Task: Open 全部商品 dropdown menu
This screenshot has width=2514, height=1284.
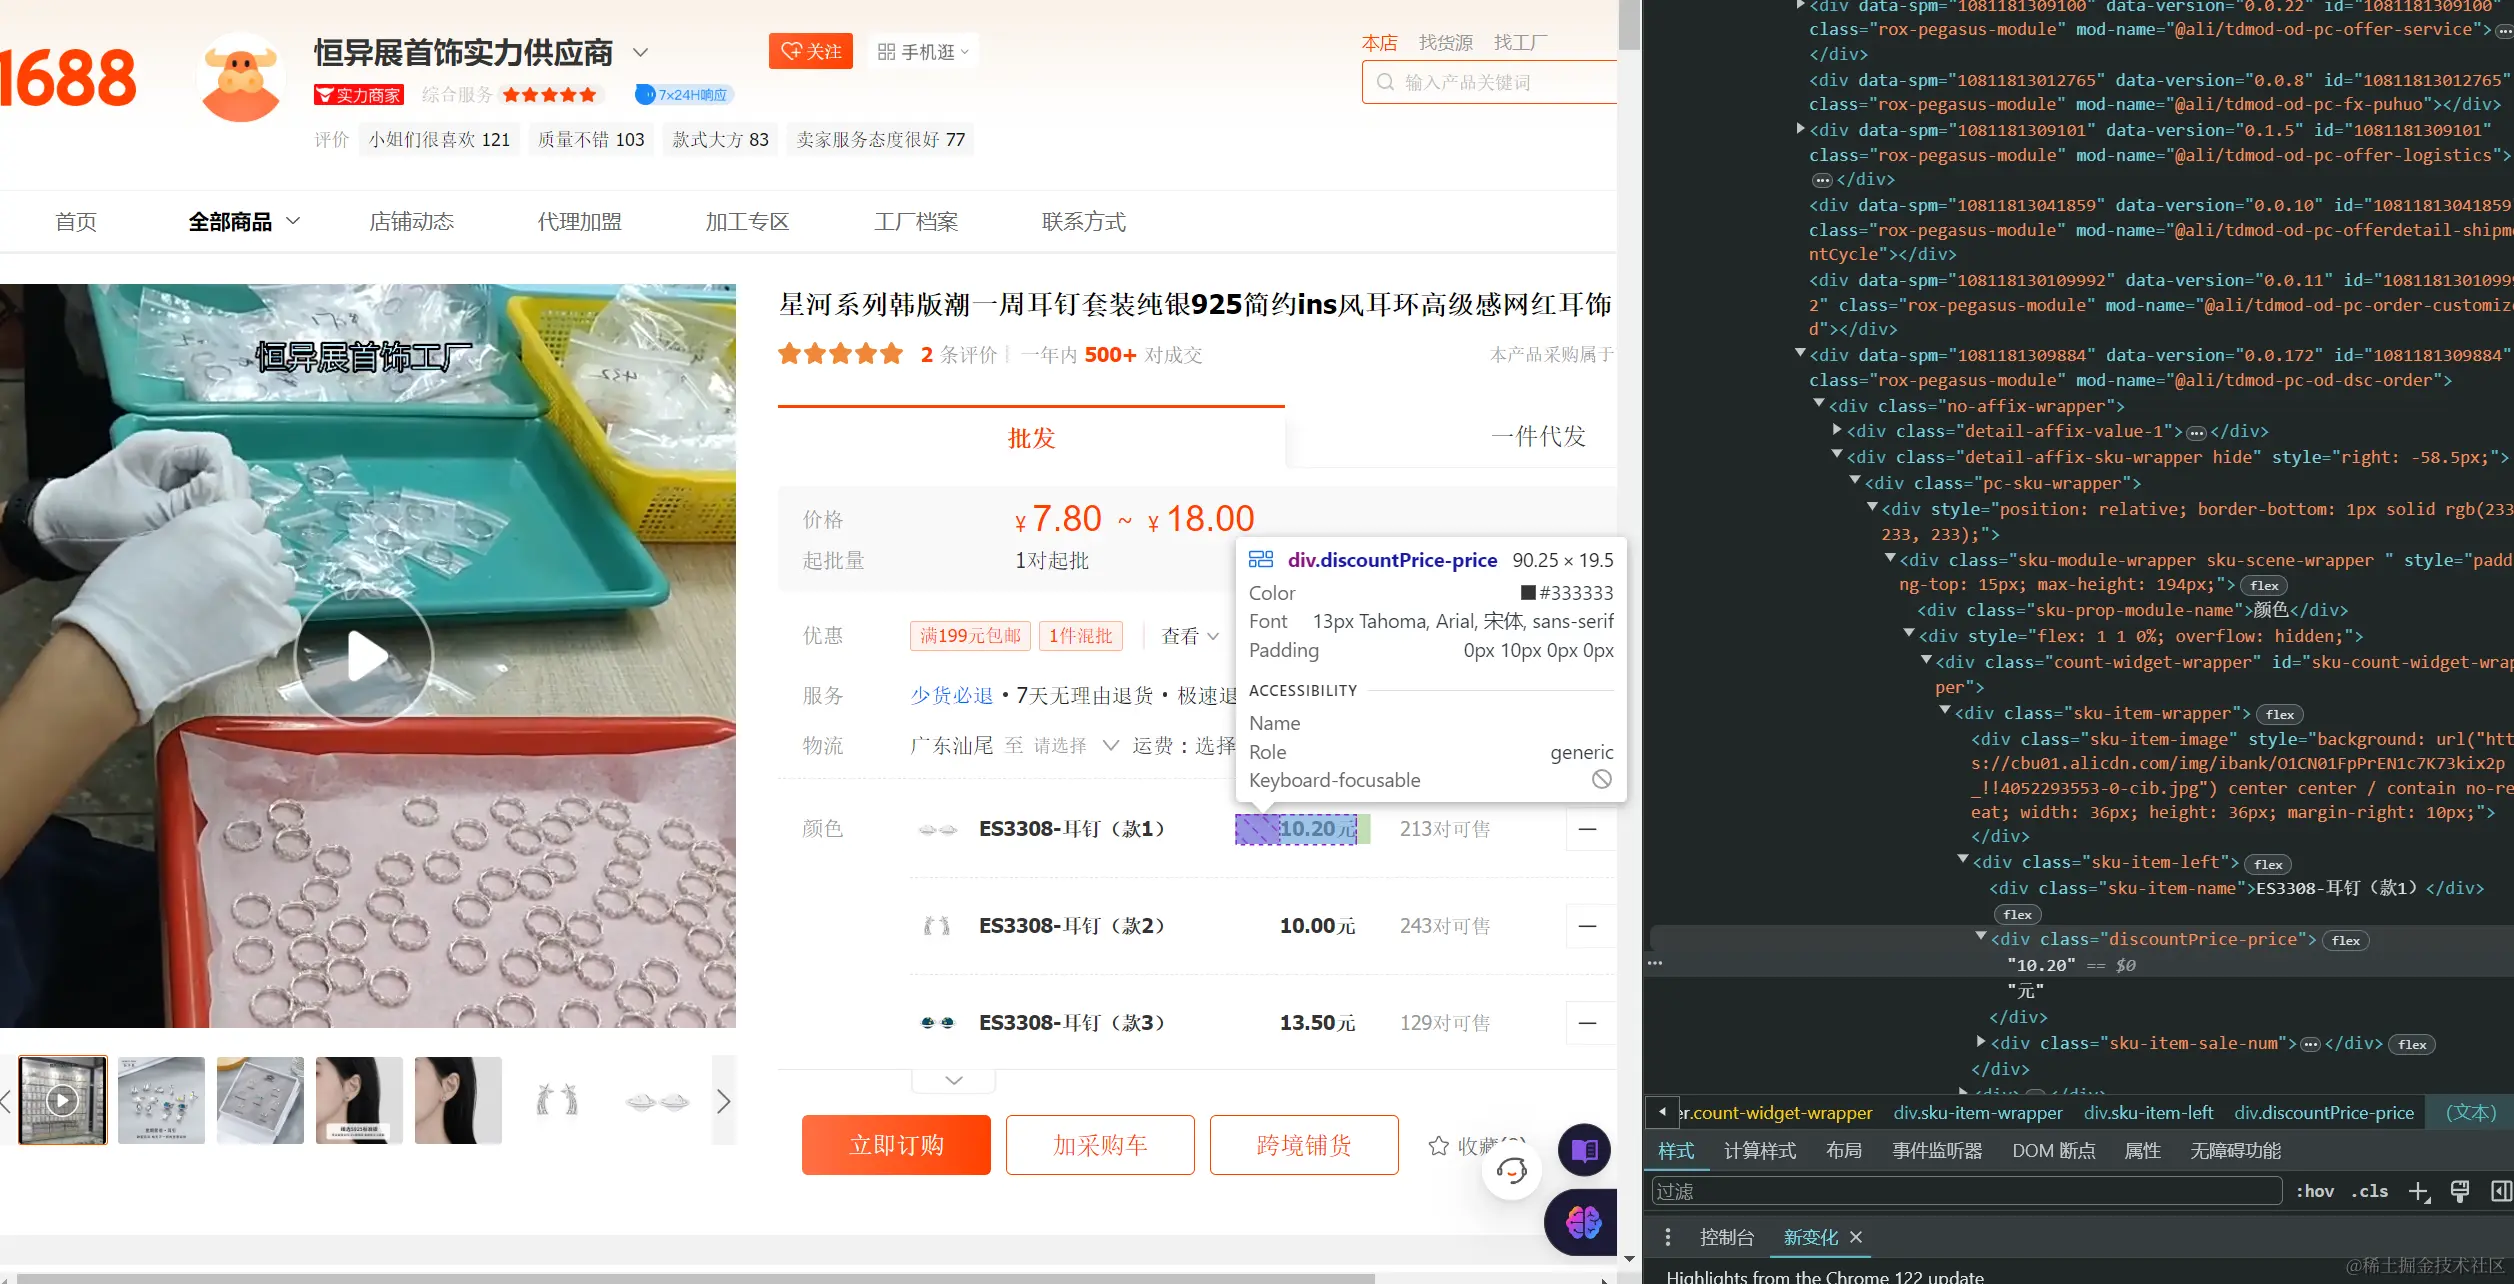Action: 244,222
